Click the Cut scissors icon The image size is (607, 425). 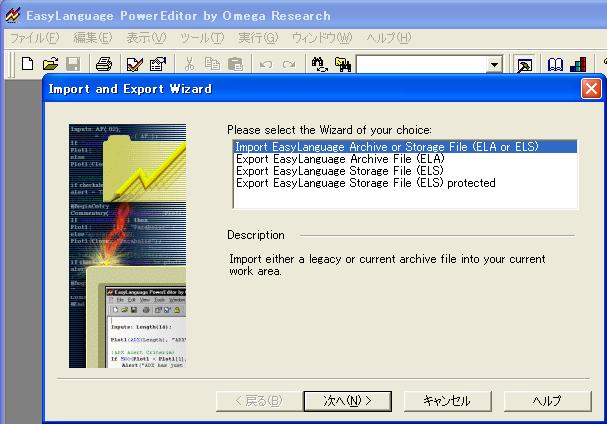189,64
